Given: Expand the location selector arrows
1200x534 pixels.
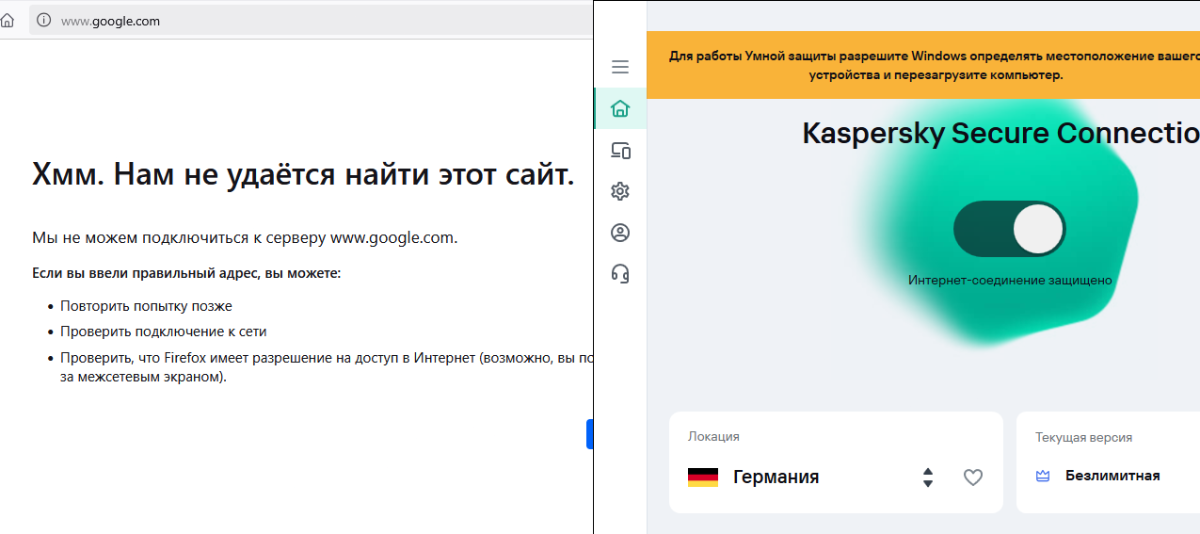Looking at the screenshot, I should click(x=928, y=477).
